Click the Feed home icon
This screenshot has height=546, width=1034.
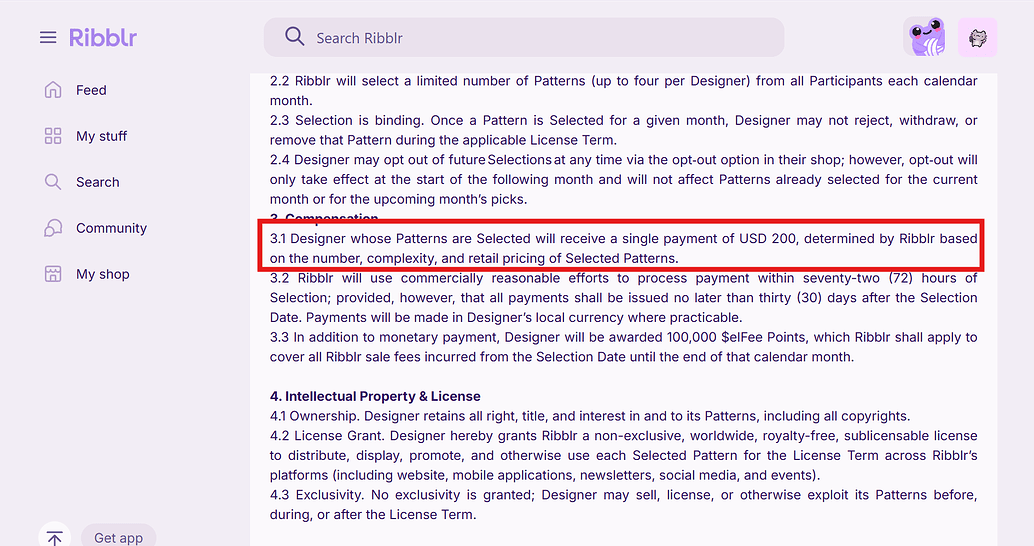pyautogui.click(x=53, y=90)
